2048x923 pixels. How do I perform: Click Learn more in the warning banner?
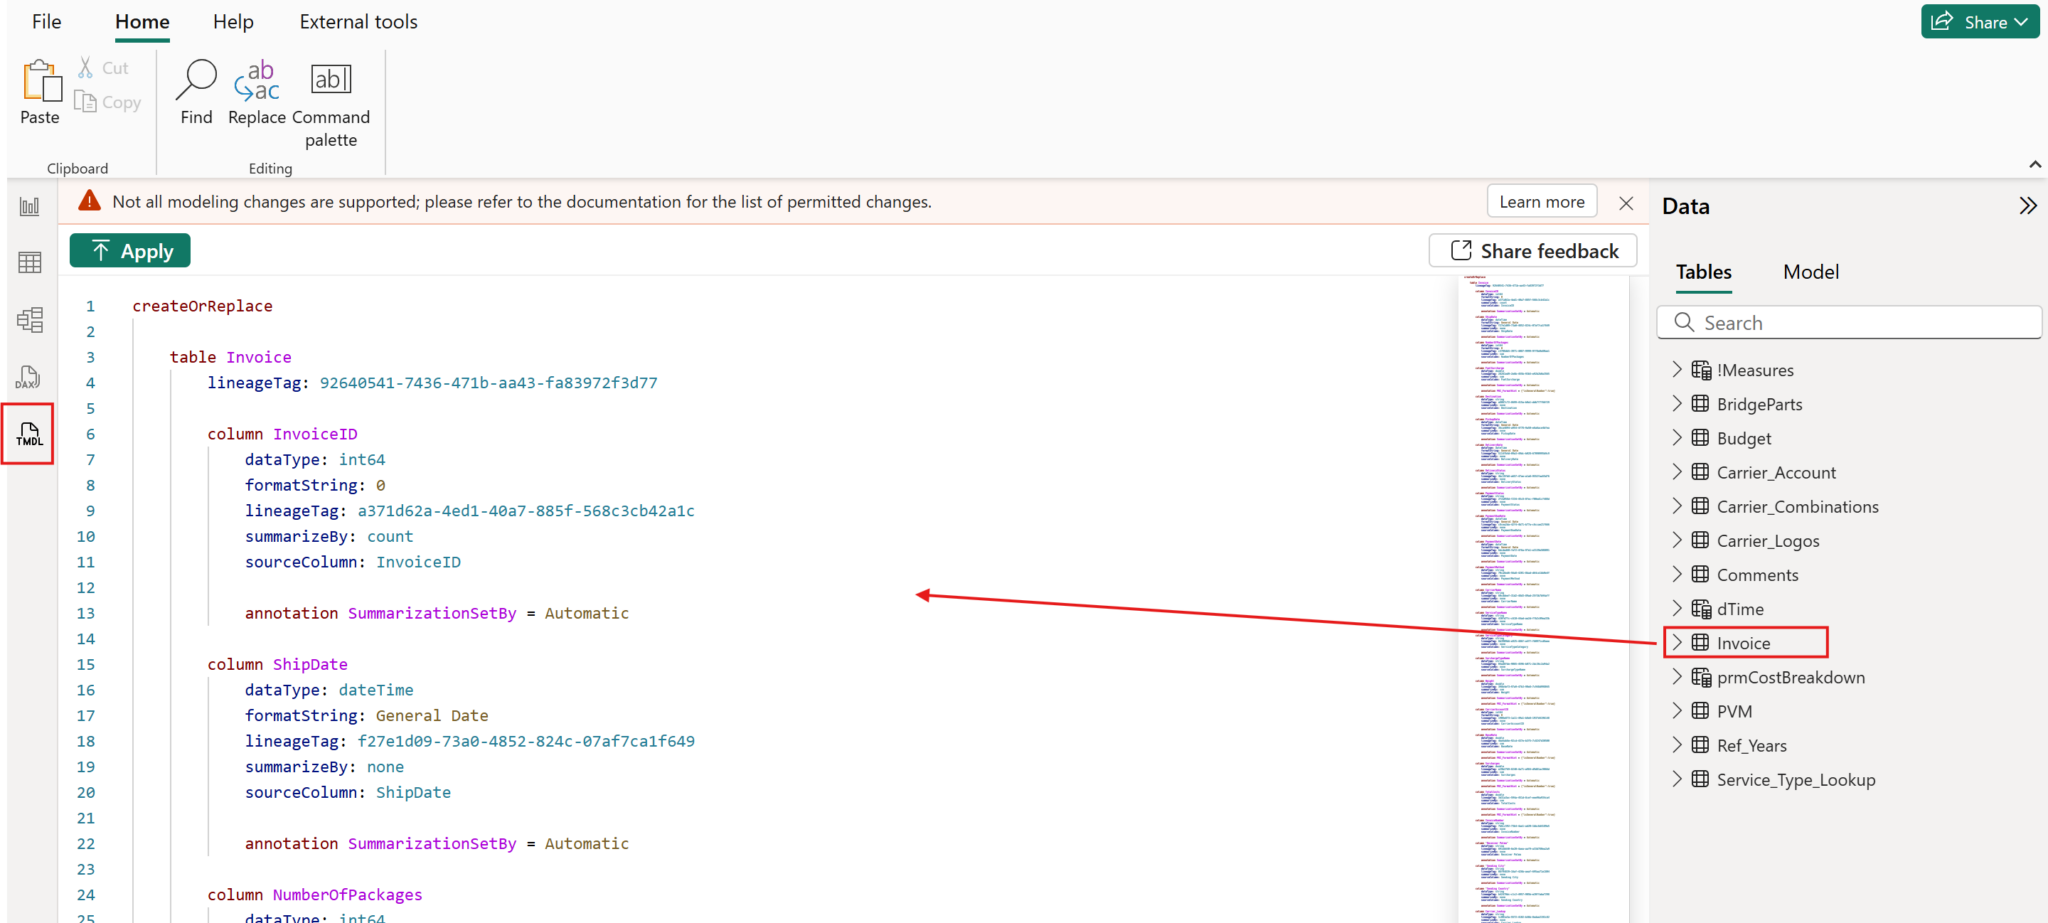(1542, 202)
